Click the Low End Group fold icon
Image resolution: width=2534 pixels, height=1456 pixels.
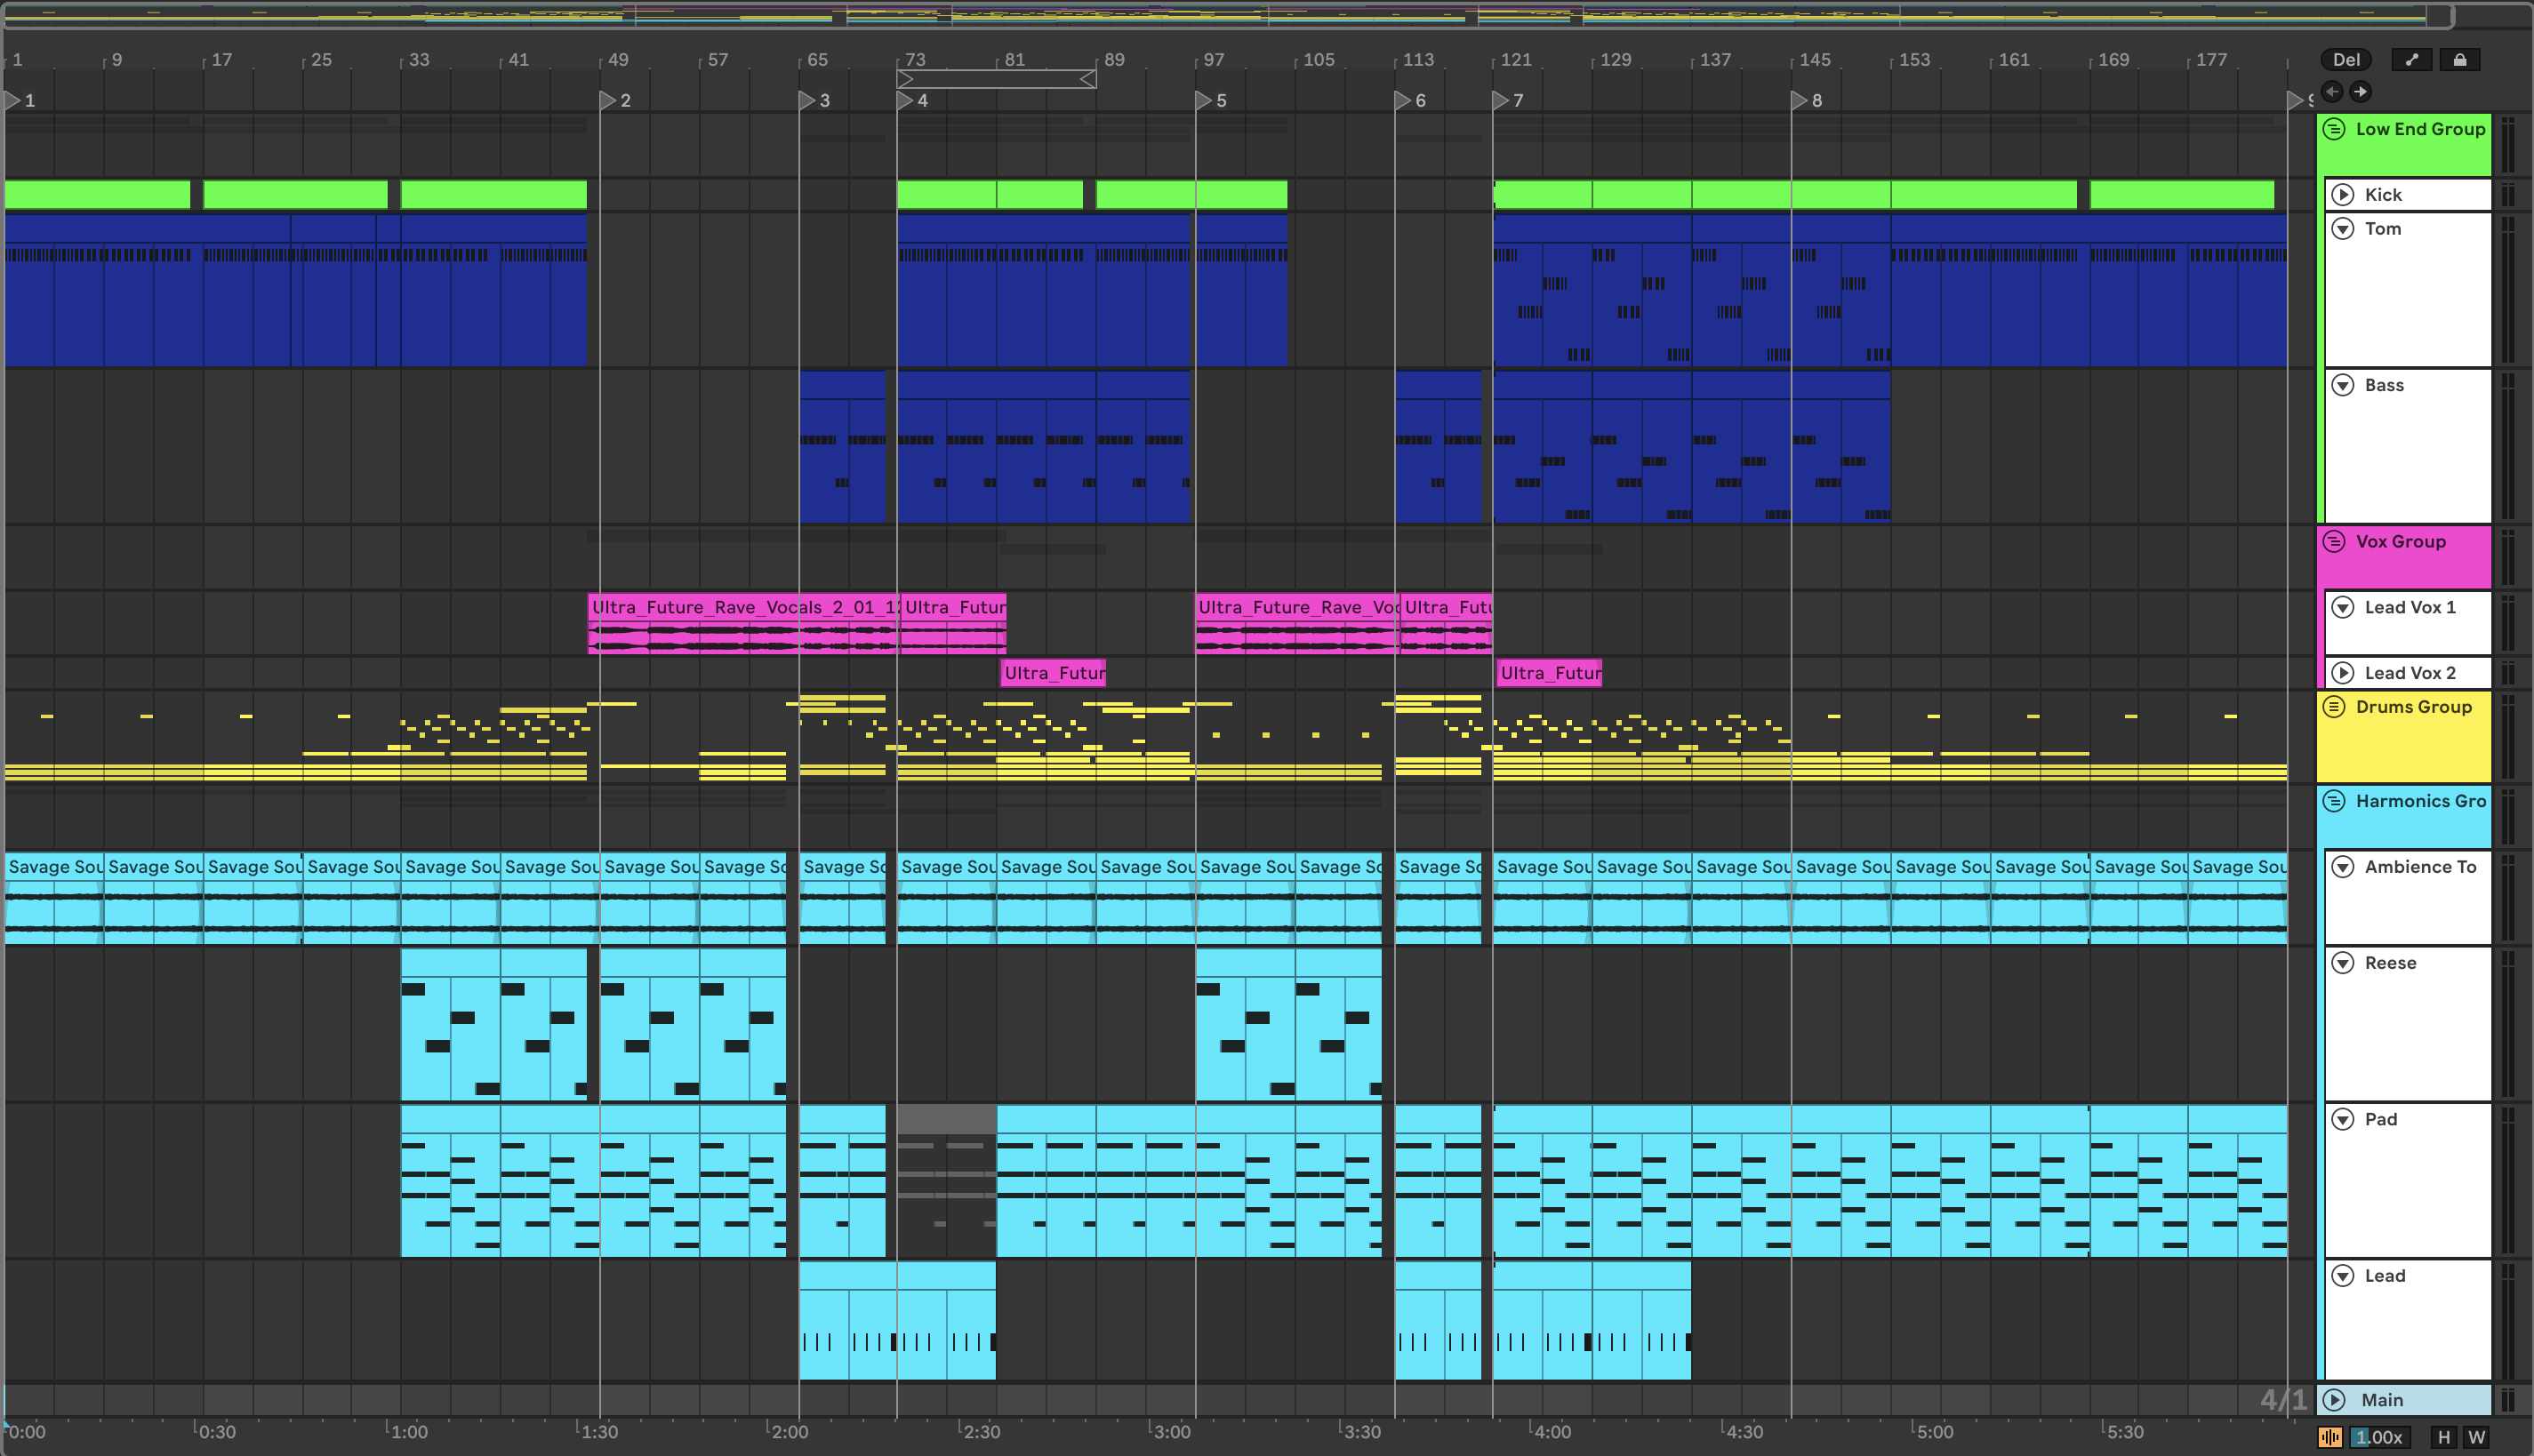click(2334, 129)
